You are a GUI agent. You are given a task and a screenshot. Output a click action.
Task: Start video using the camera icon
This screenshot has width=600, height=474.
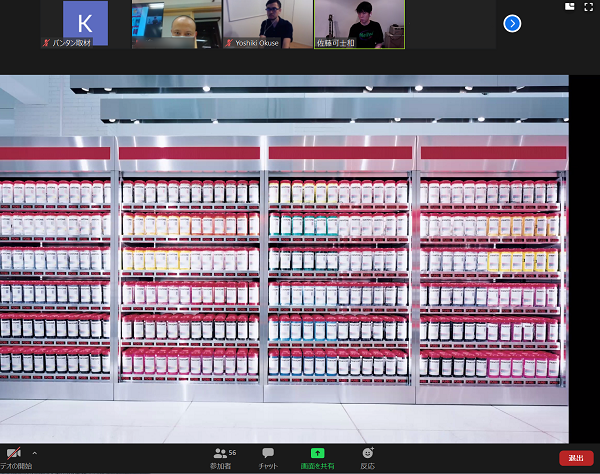click(x=13, y=453)
